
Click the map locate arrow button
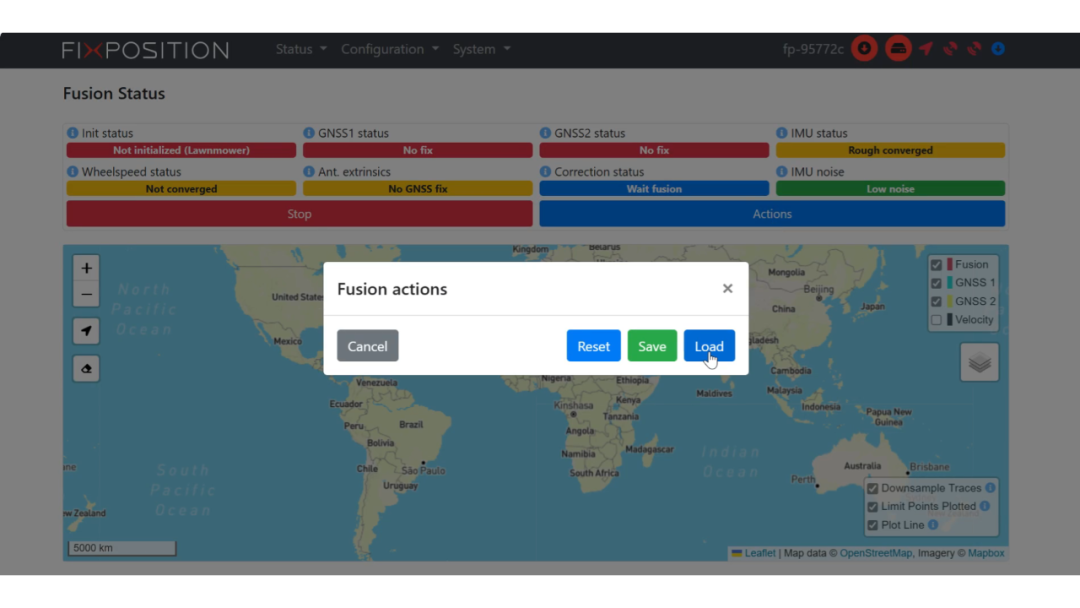click(86, 331)
